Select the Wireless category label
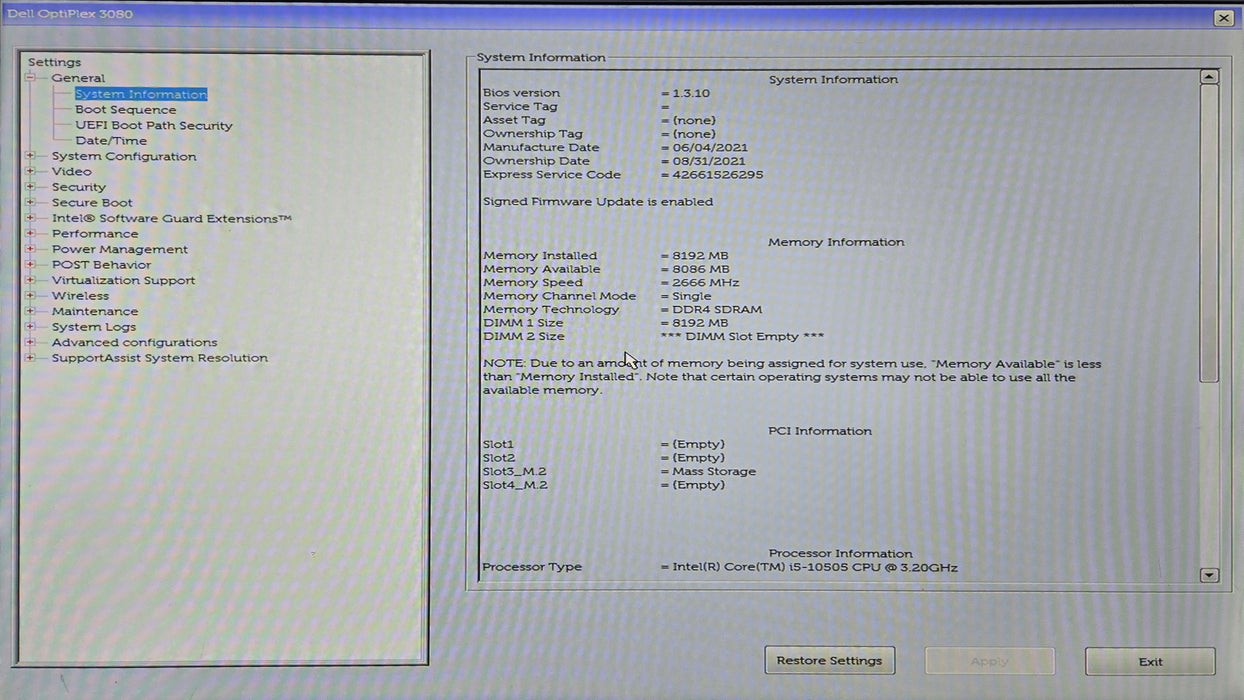Image resolution: width=1244 pixels, height=700 pixels. click(x=81, y=296)
